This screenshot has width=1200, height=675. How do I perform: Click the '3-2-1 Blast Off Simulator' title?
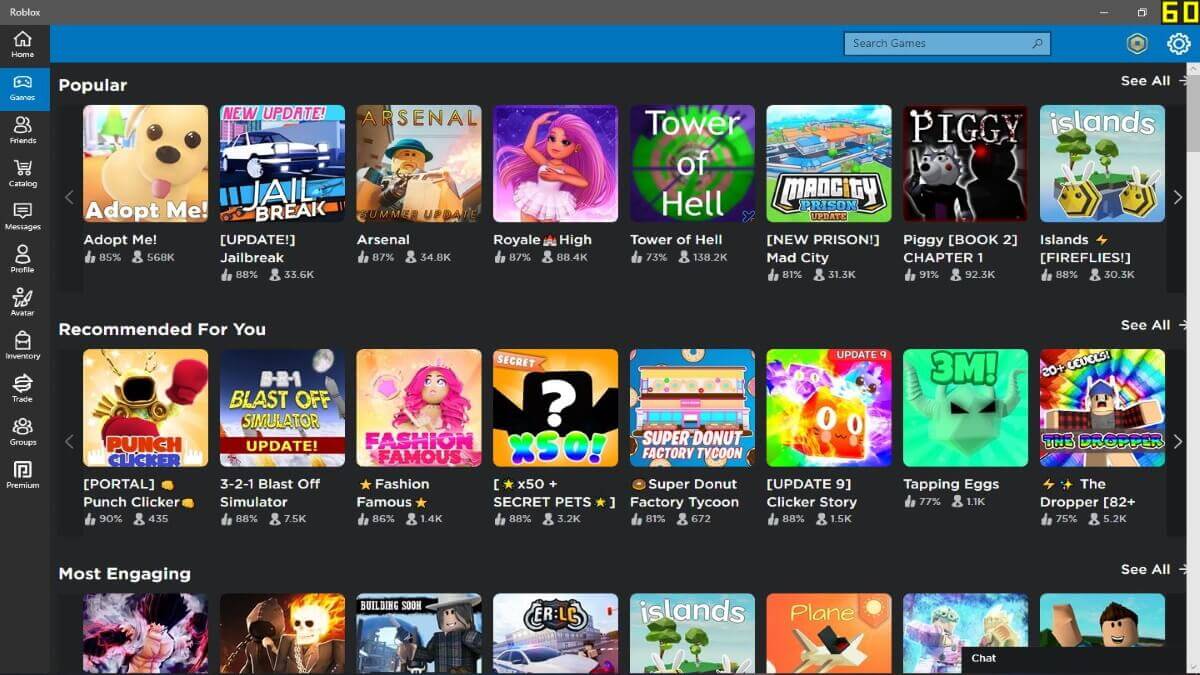pos(270,493)
